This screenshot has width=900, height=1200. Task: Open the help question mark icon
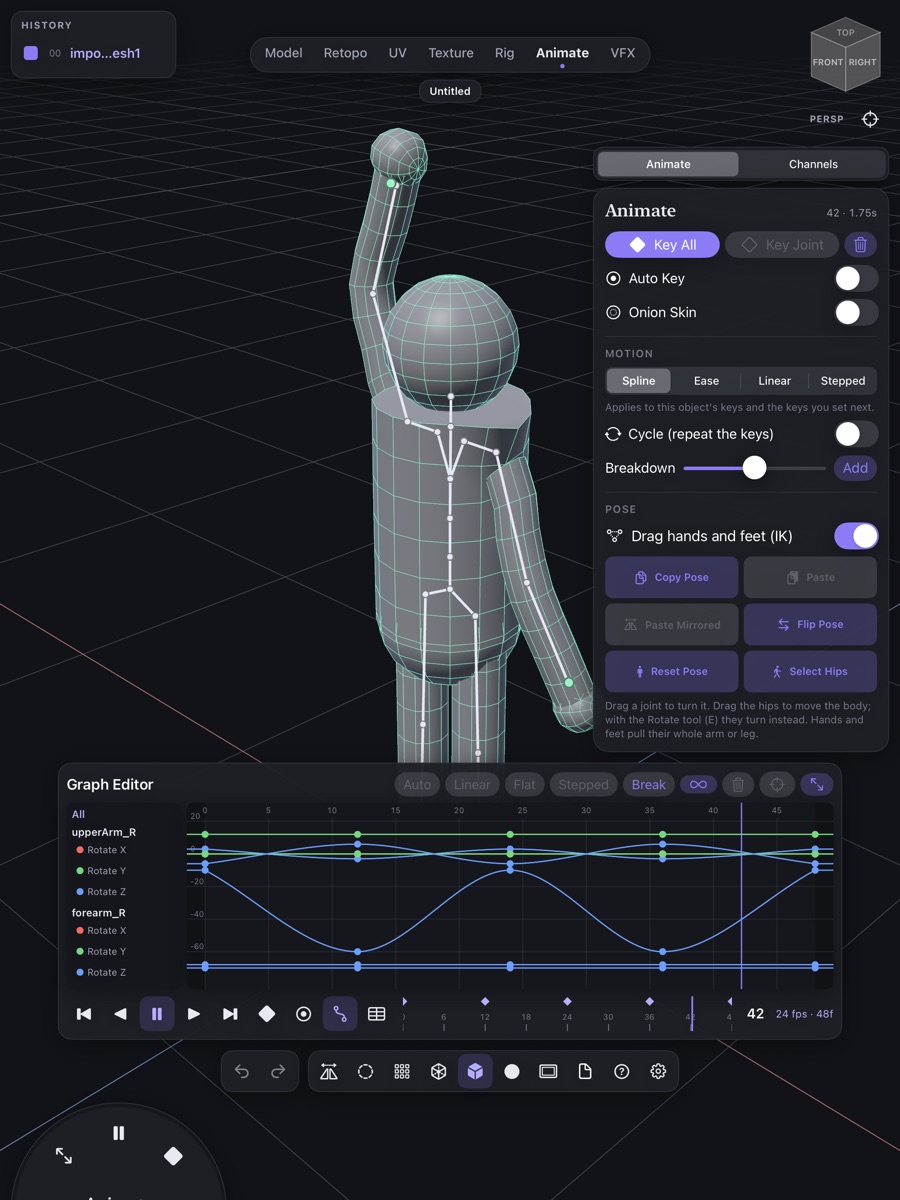622,1071
